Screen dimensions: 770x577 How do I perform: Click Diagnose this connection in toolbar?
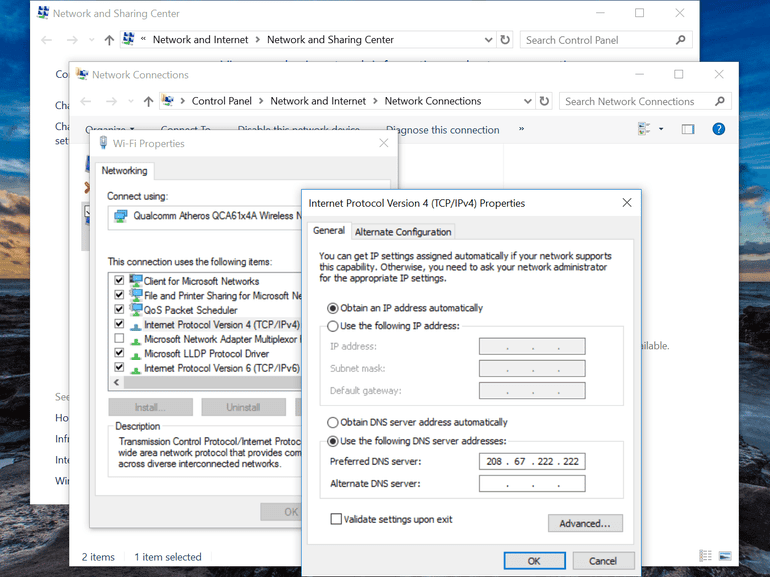tap(443, 130)
